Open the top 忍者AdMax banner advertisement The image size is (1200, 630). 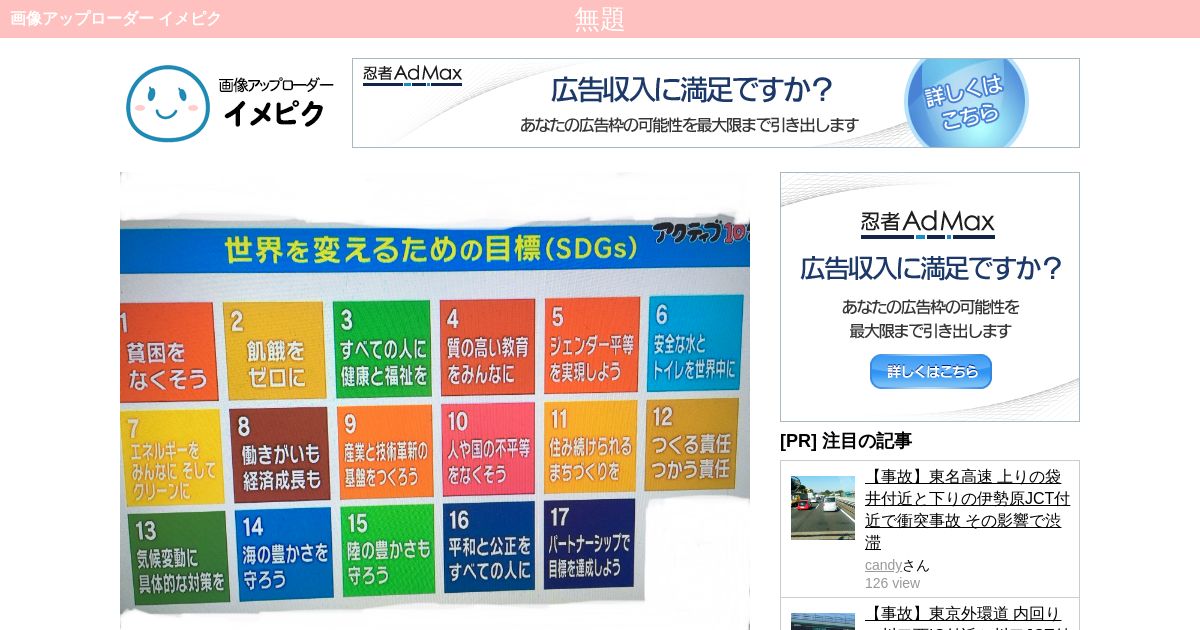pyautogui.click(x=716, y=103)
